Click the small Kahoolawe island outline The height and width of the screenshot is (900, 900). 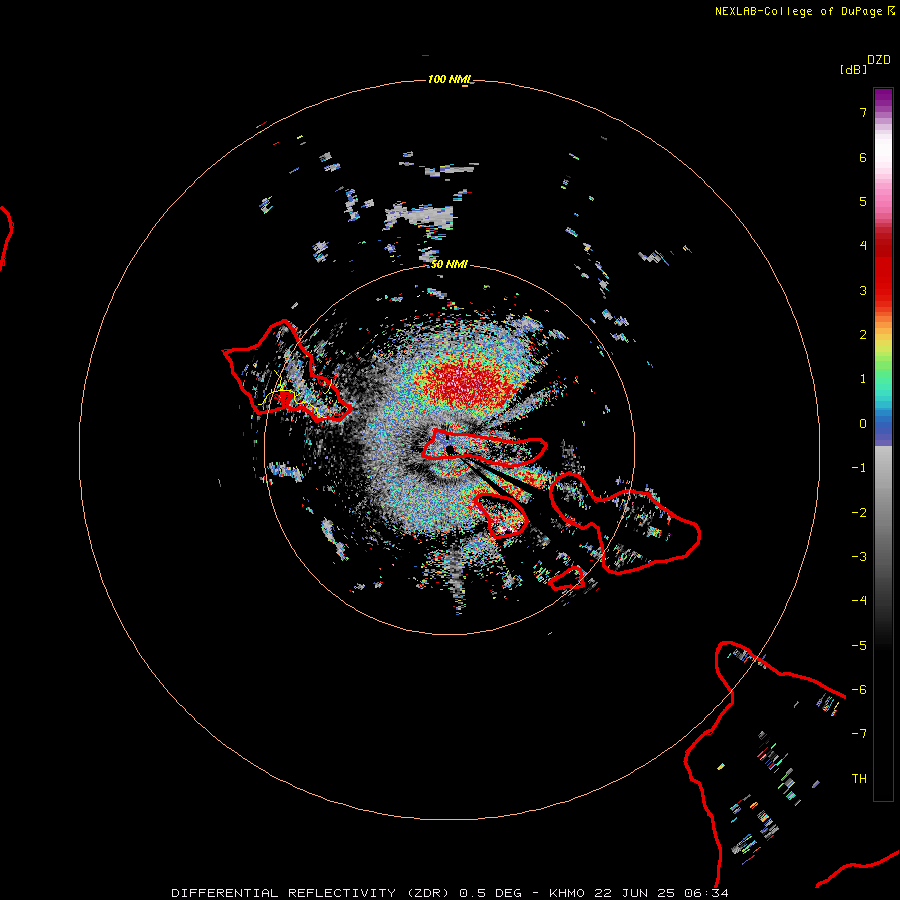point(567,578)
